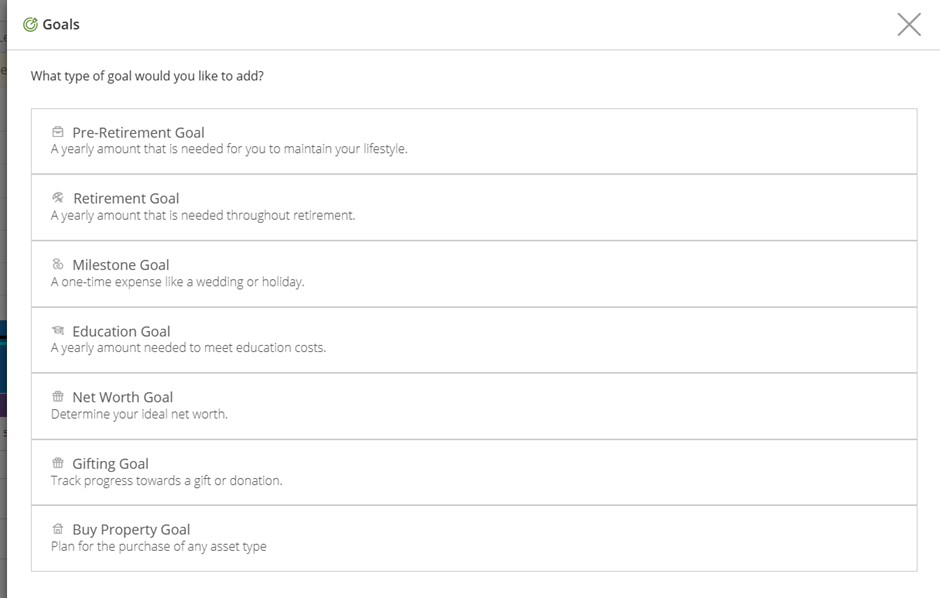Click 'Track progress towards a gift or donation' text
Viewport: 940px width, 598px height.
pyautogui.click(x=167, y=481)
